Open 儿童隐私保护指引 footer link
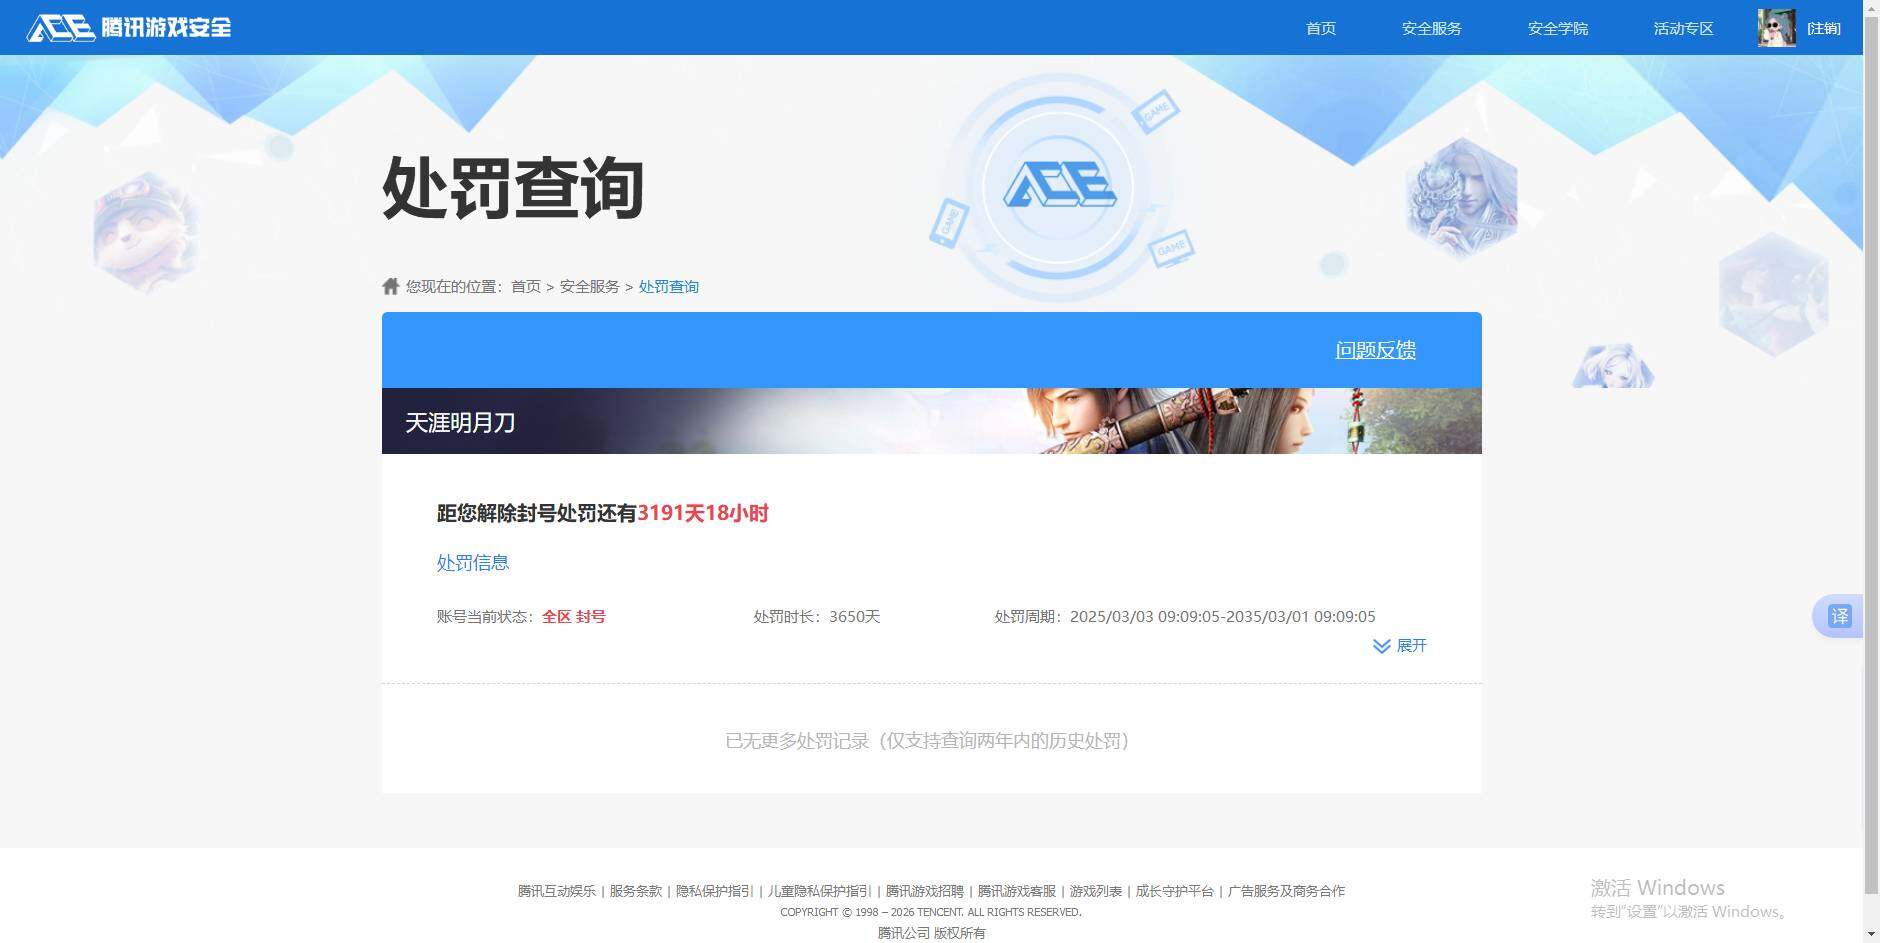Screen dimensions: 1880x943 (820, 891)
